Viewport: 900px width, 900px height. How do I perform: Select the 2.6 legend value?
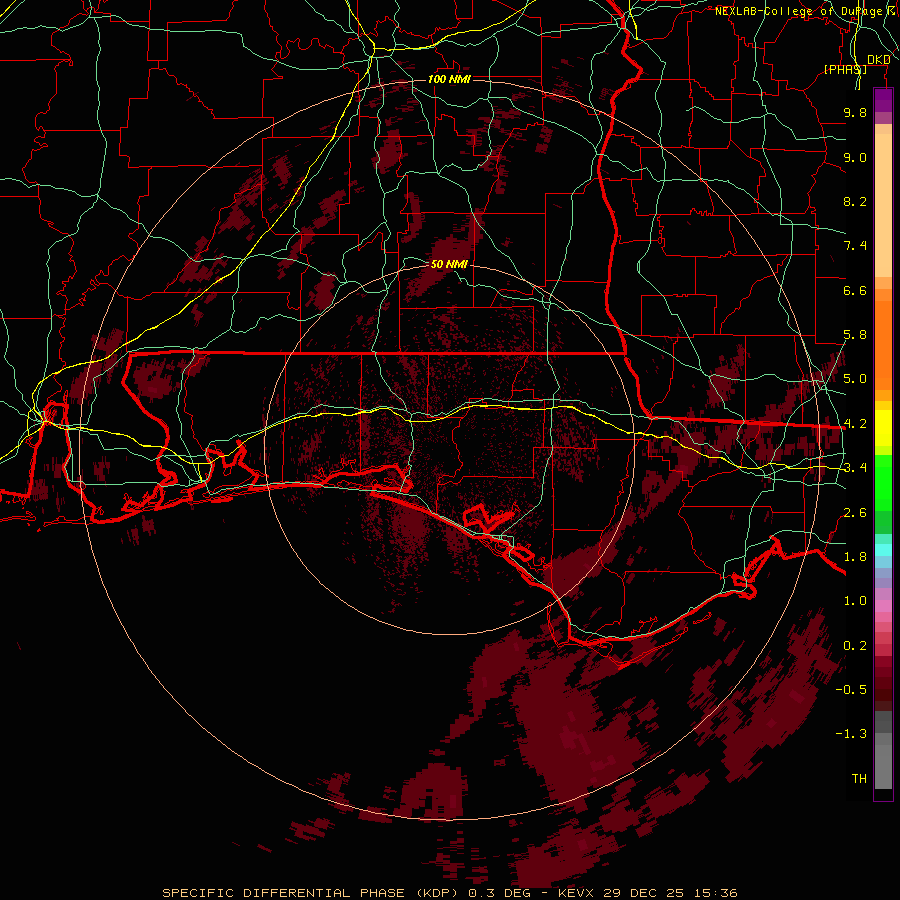point(855,513)
